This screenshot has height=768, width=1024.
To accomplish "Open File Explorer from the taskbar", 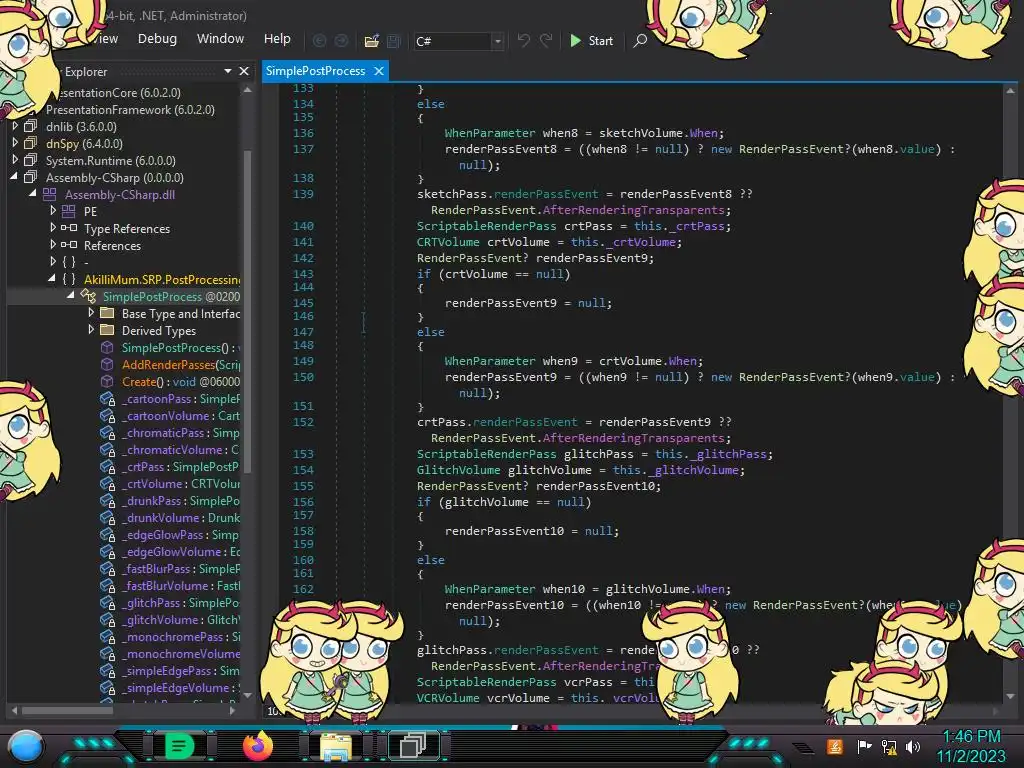I will point(336,746).
